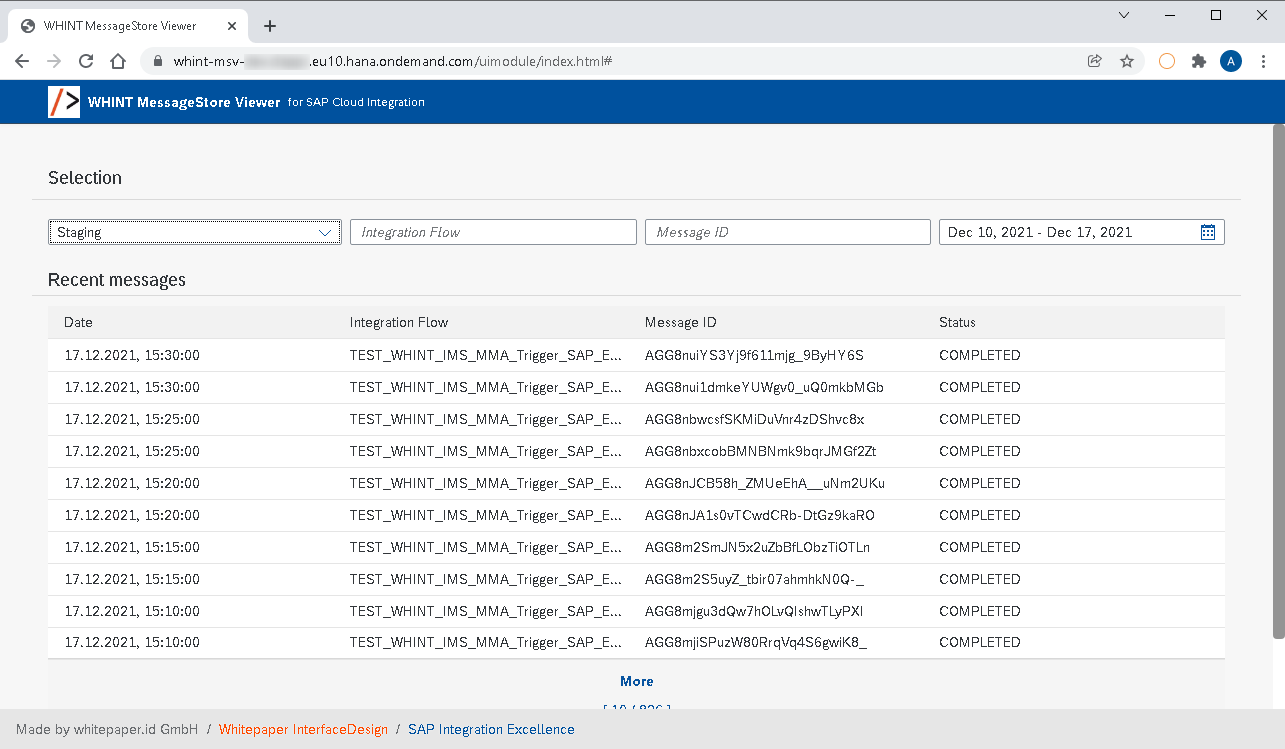
Task: Open the browser extensions puzzle icon
Action: pyautogui.click(x=1199, y=61)
